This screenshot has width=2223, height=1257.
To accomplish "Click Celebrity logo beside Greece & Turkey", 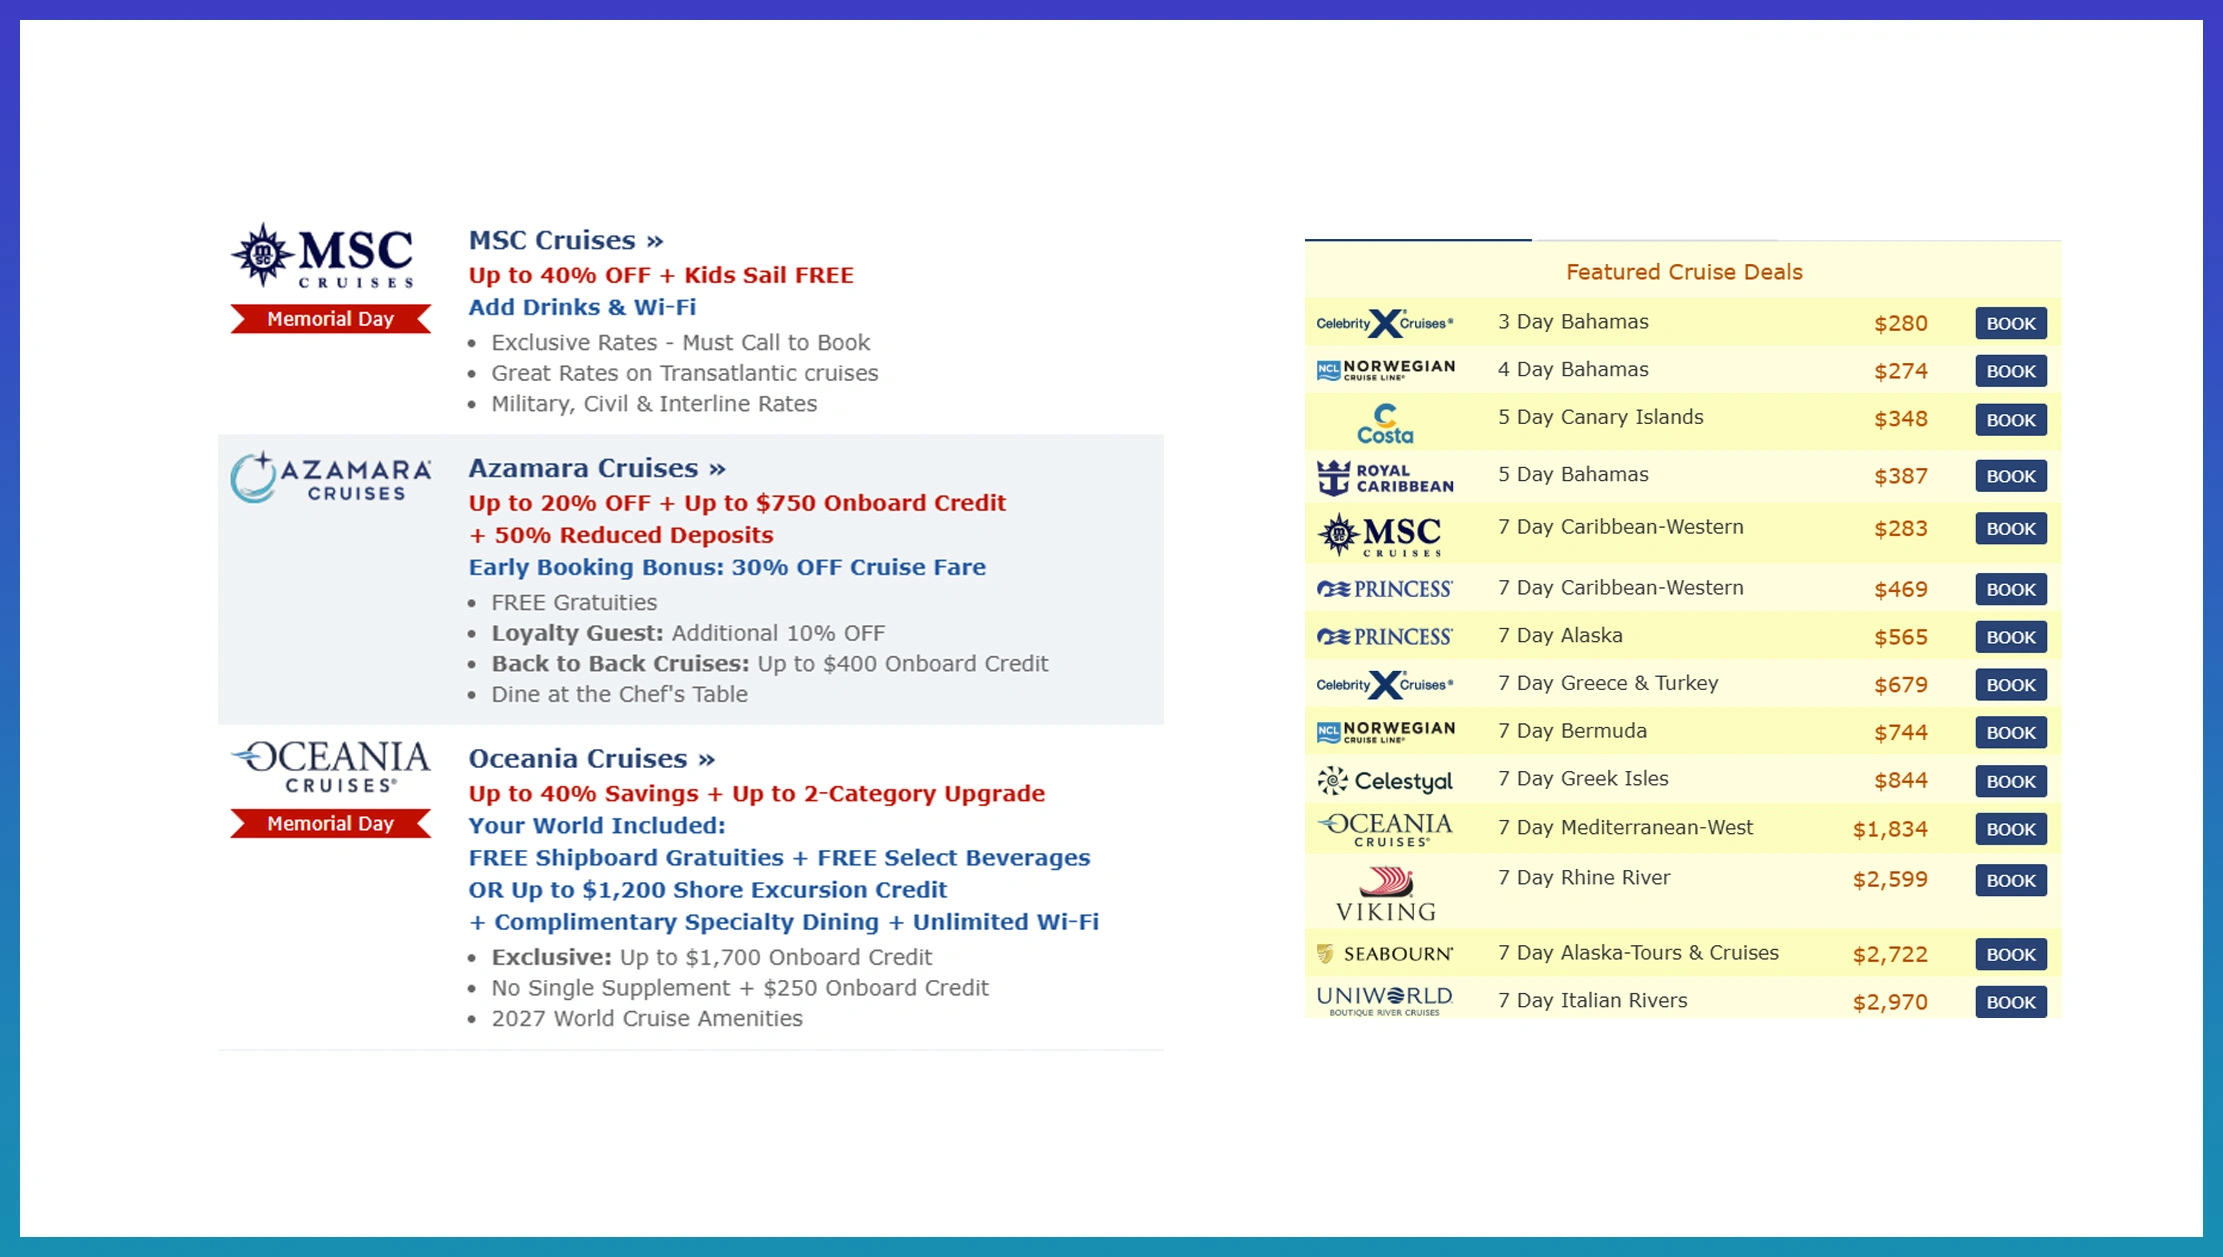I will pos(1385,685).
